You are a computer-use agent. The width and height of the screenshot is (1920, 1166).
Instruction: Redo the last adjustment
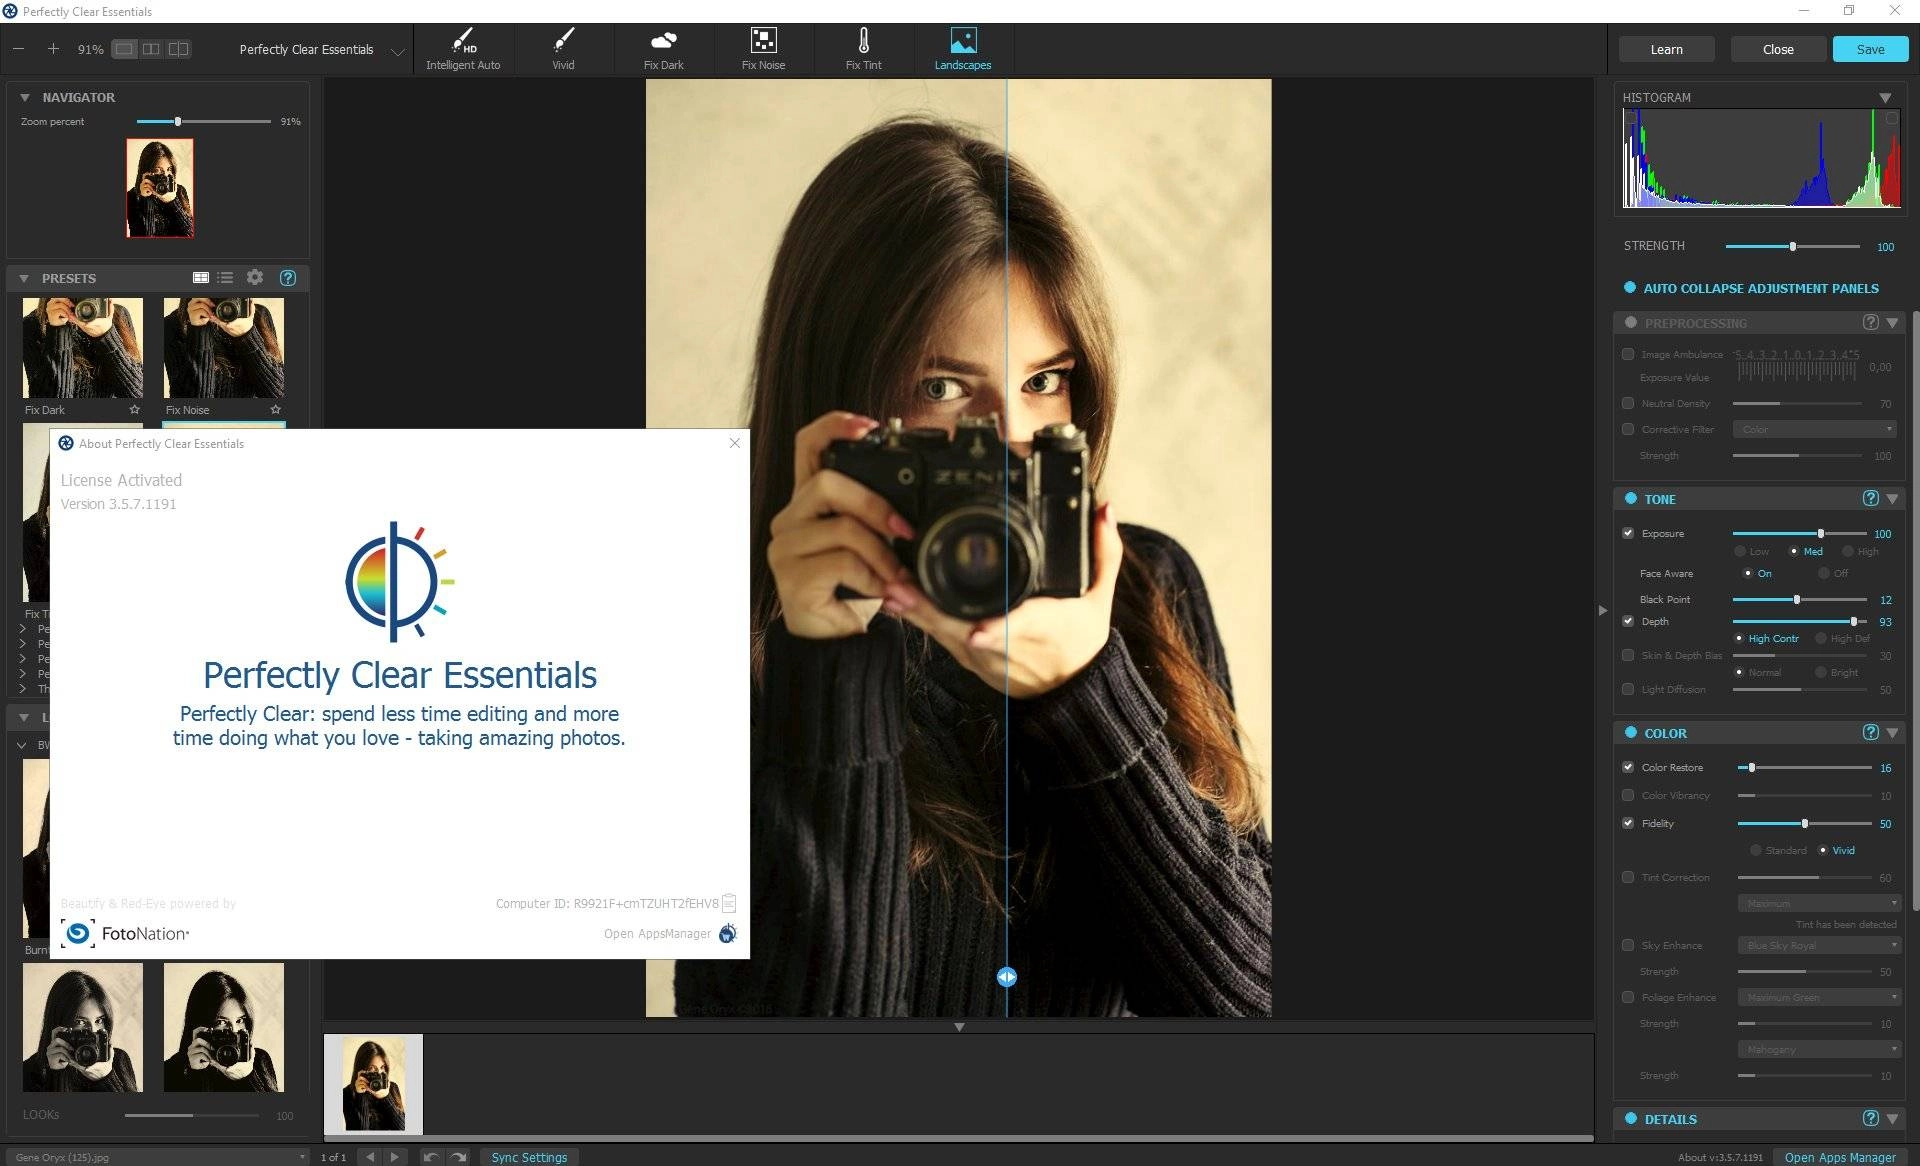pos(459,1157)
